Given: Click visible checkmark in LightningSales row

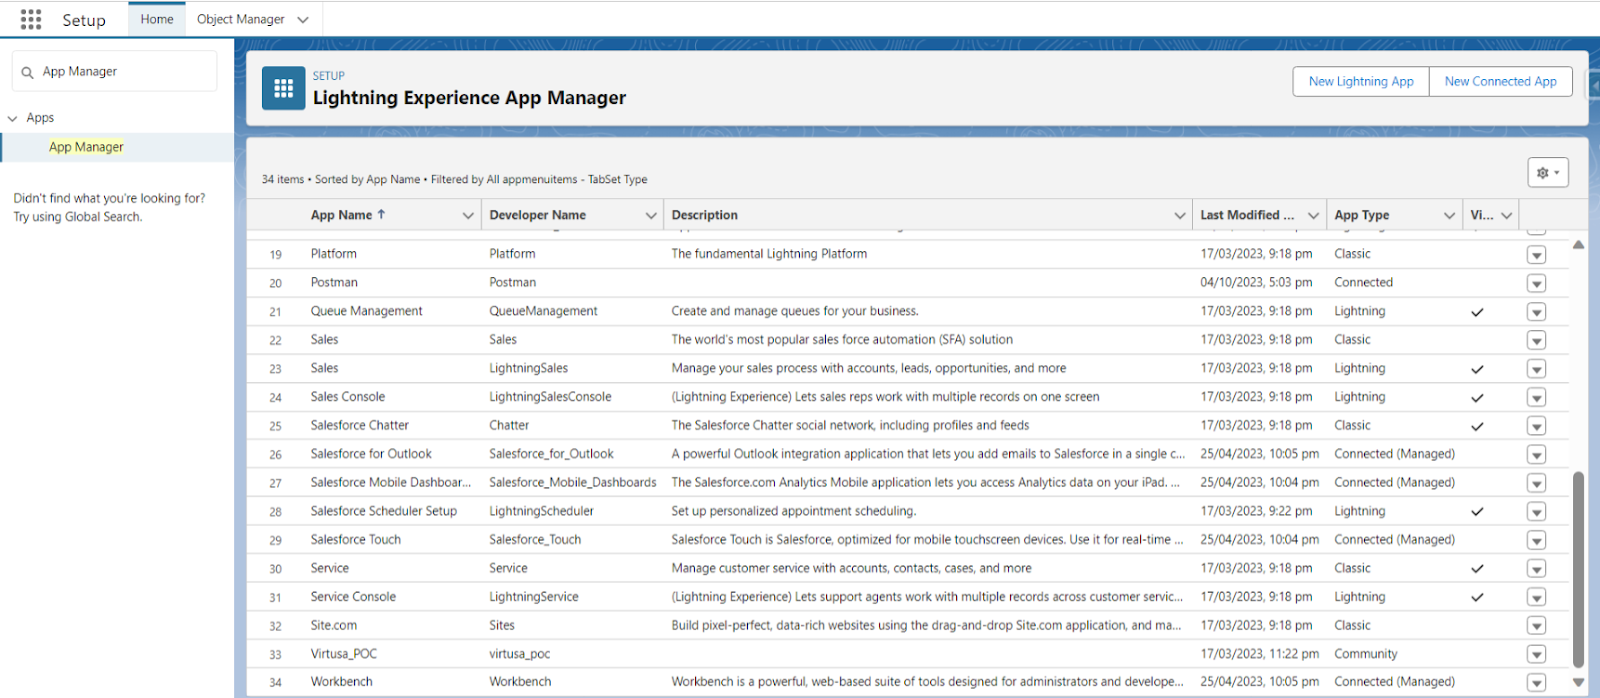Looking at the screenshot, I should pos(1477,369).
